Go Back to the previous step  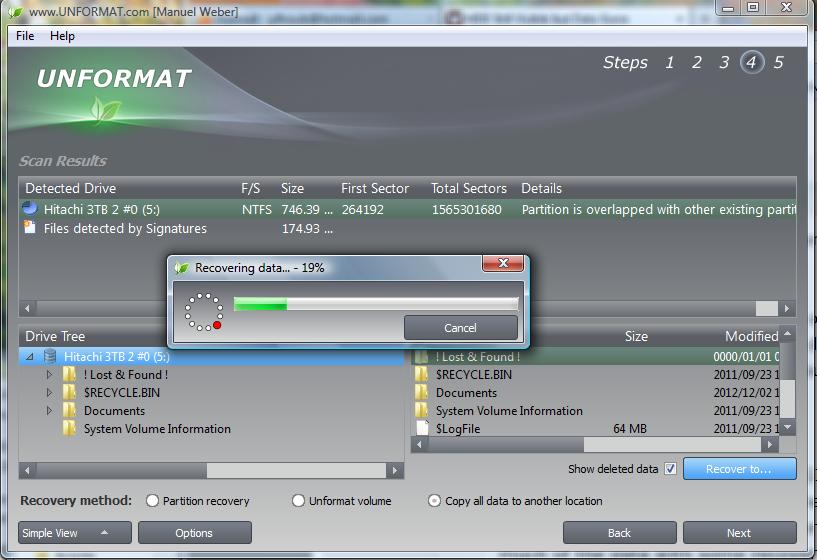click(620, 532)
